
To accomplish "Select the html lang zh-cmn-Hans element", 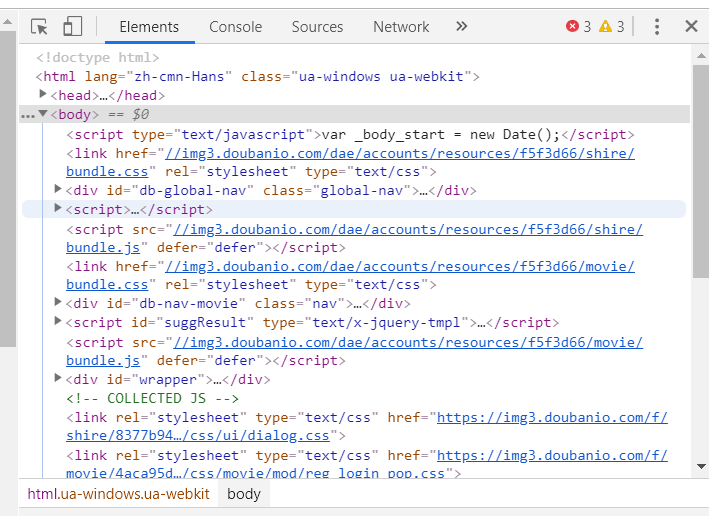I will point(257,76).
